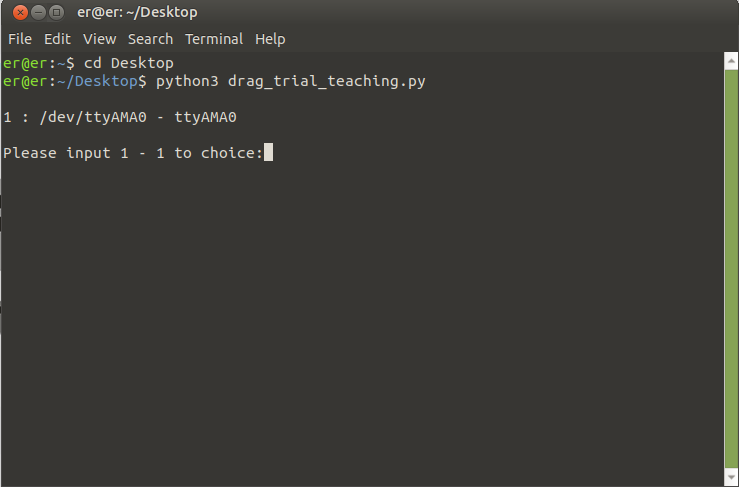The height and width of the screenshot is (487, 739).
Task: Click the green 'er@er:~/Desktop$' prompt
Action: [x=75, y=81]
